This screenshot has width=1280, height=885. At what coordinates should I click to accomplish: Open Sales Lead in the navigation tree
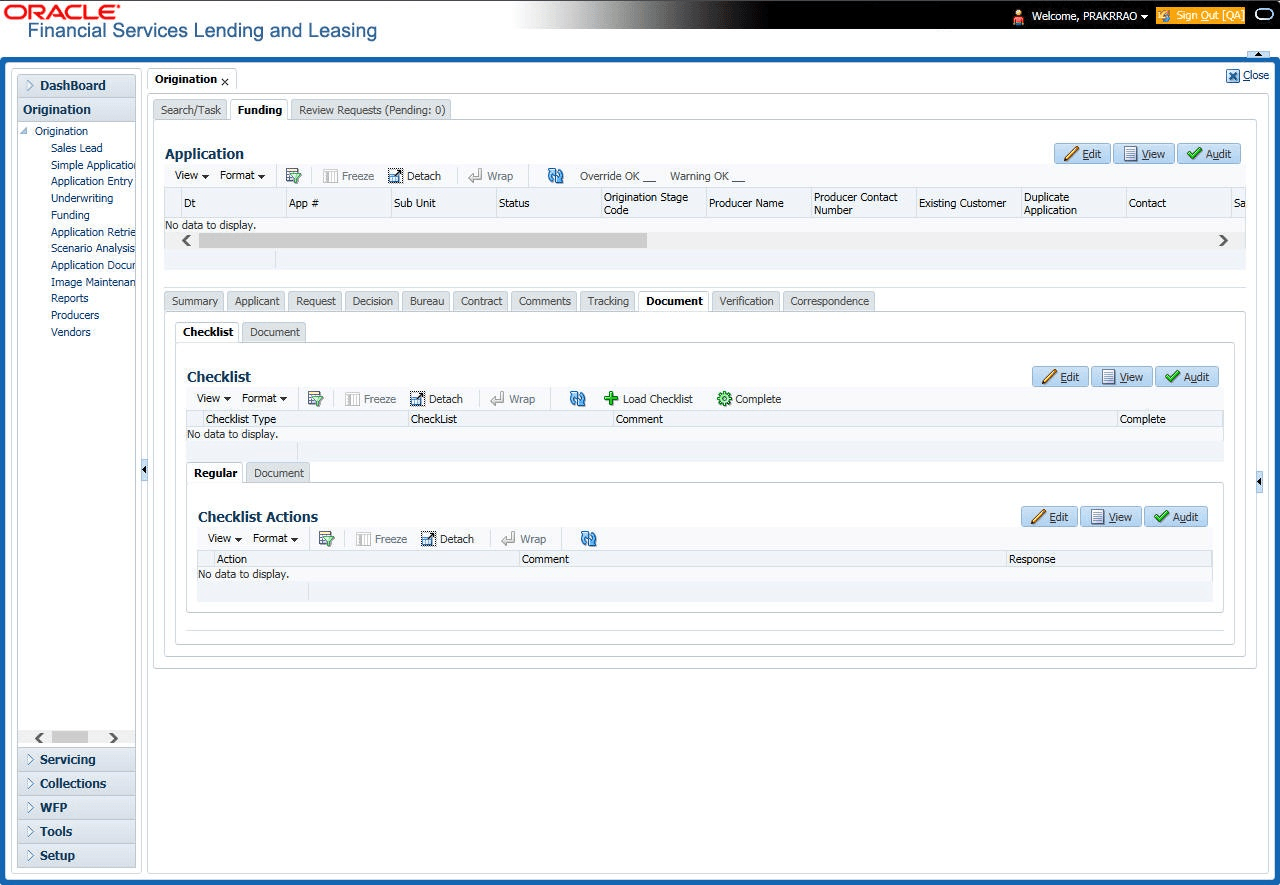click(77, 148)
